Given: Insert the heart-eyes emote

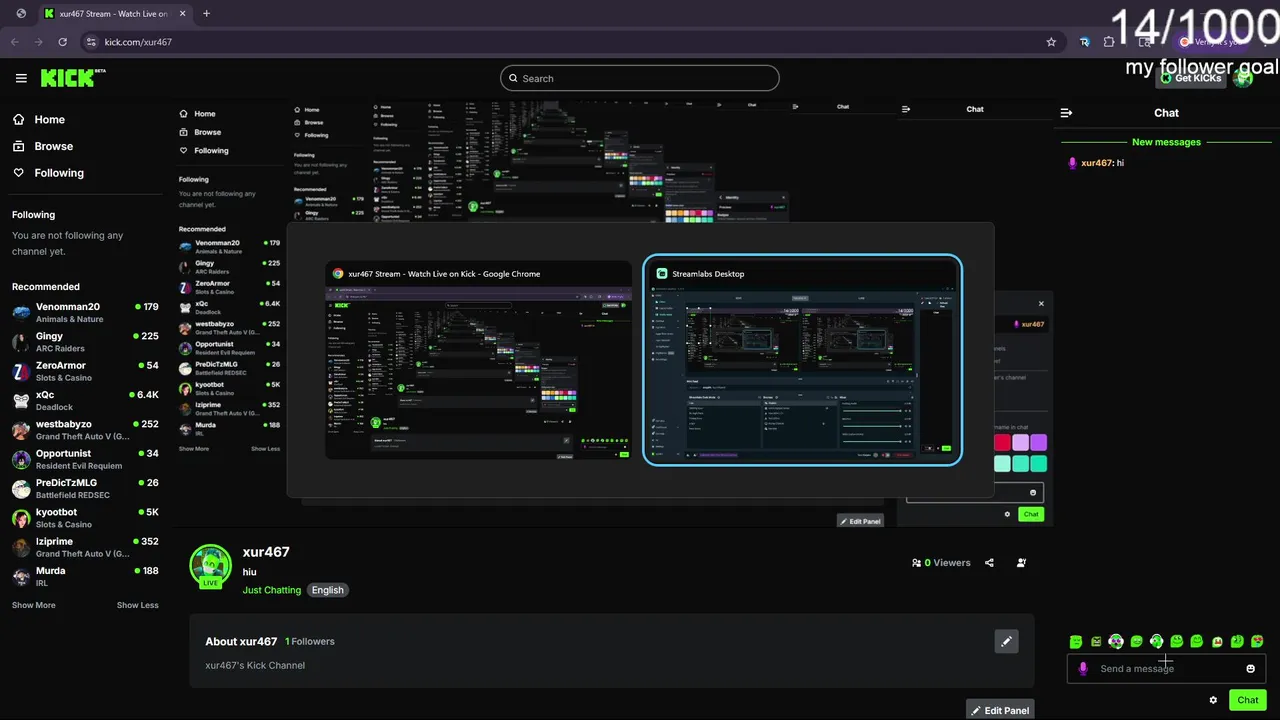Looking at the screenshot, I should pos(1257,642).
